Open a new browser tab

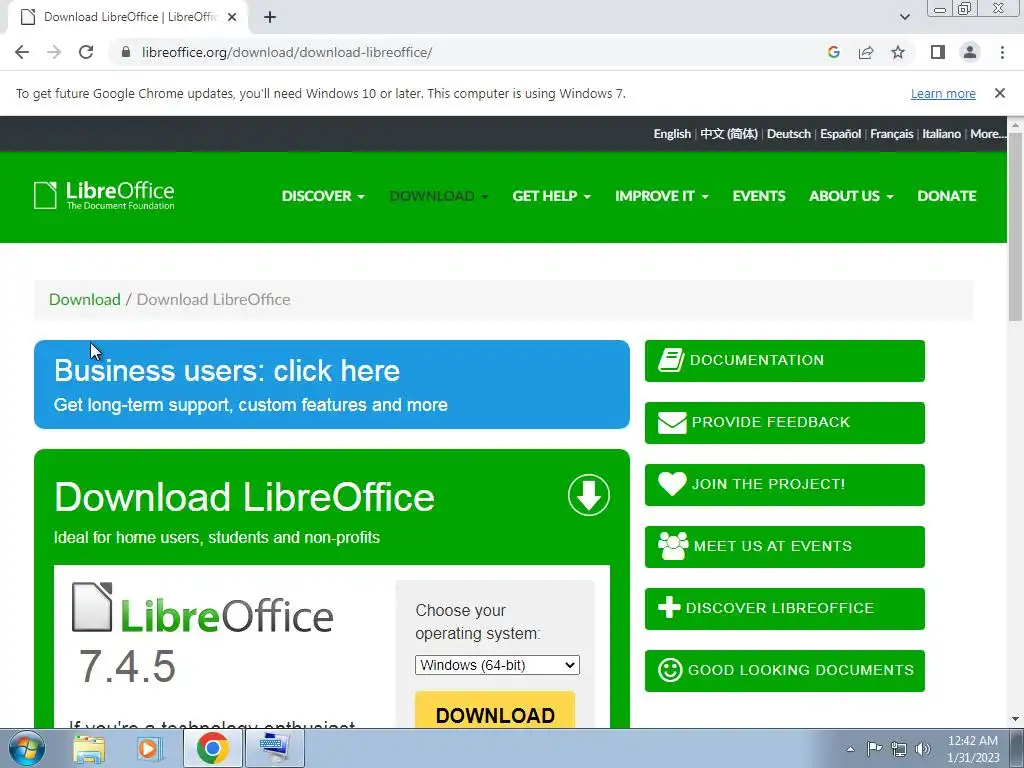click(x=270, y=17)
